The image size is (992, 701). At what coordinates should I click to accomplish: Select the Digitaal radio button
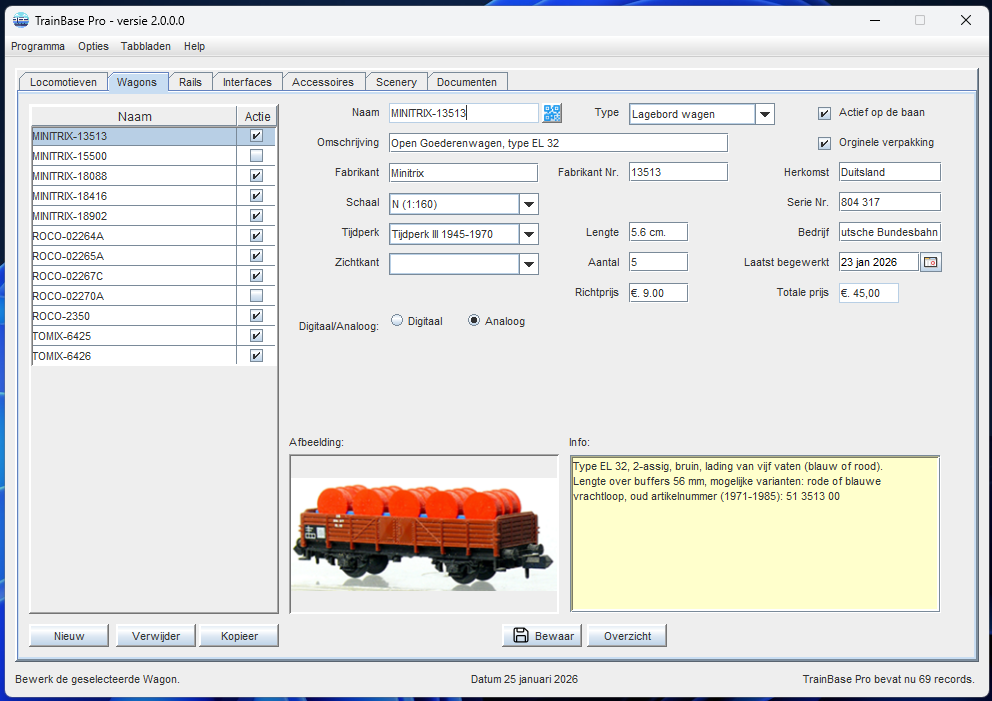click(397, 321)
